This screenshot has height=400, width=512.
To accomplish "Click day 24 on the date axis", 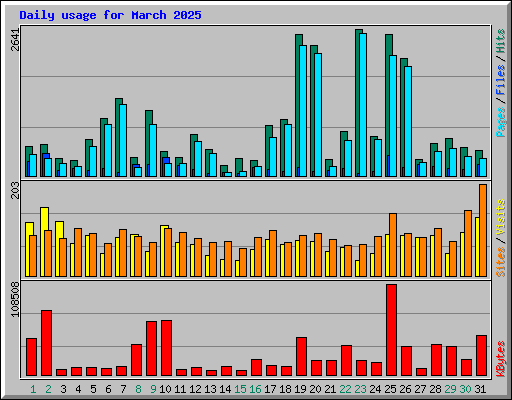I will click(x=375, y=389).
